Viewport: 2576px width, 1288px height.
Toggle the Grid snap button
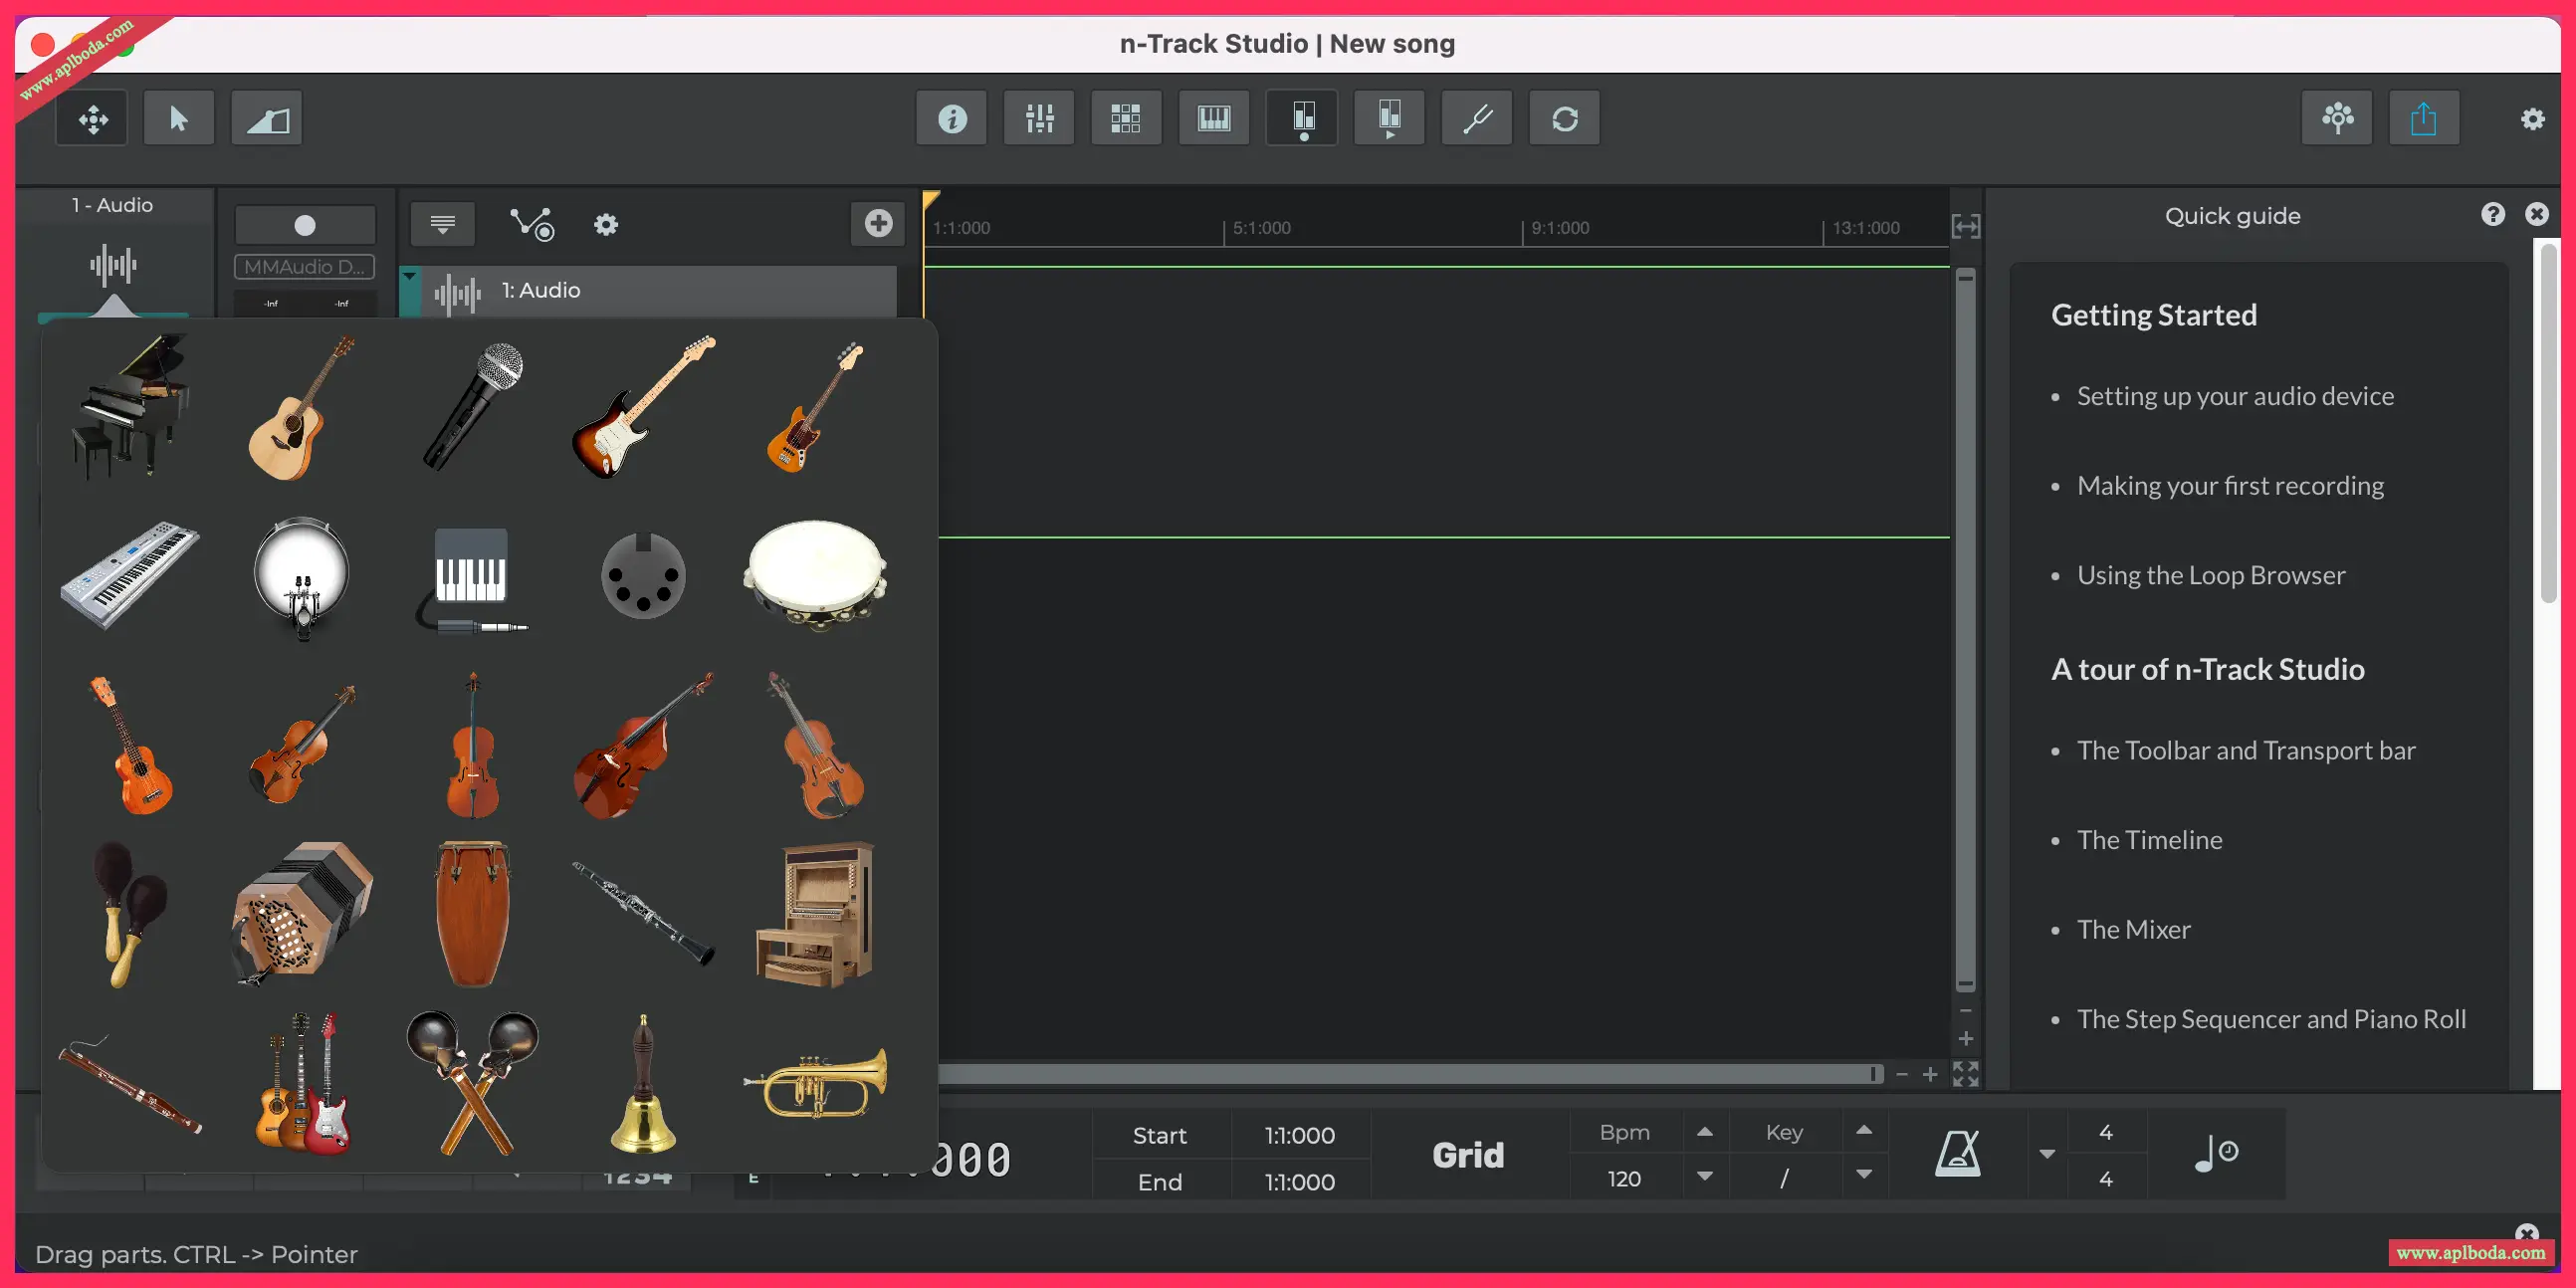pos(1467,1155)
